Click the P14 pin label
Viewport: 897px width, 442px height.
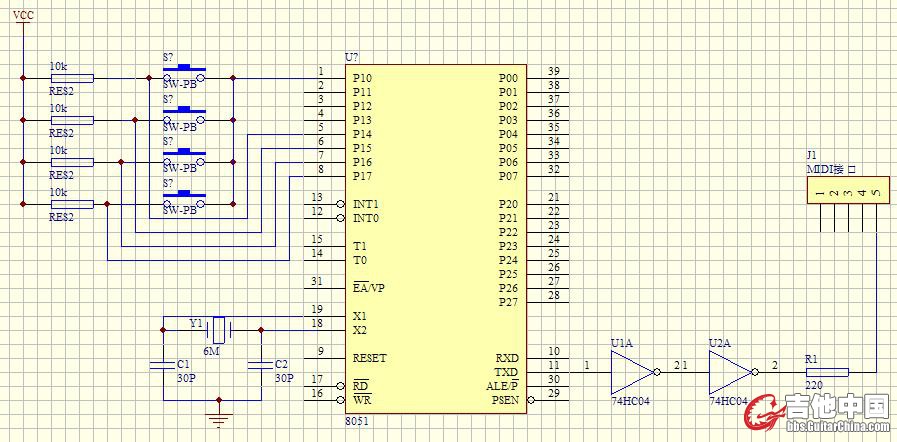(x=362, y=134)
